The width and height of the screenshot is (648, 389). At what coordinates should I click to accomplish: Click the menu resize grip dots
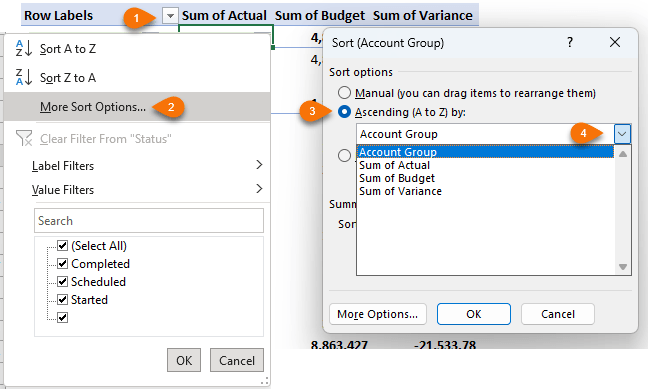click(265, 381)
